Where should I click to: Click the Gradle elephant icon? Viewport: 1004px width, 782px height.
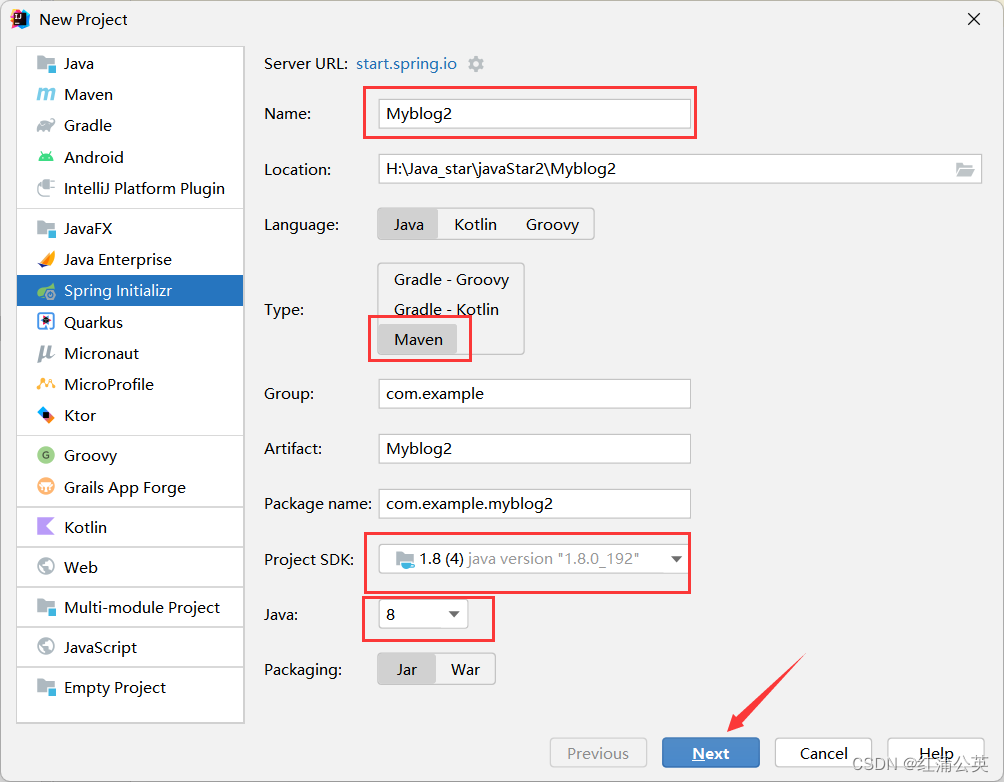(46, 126)
